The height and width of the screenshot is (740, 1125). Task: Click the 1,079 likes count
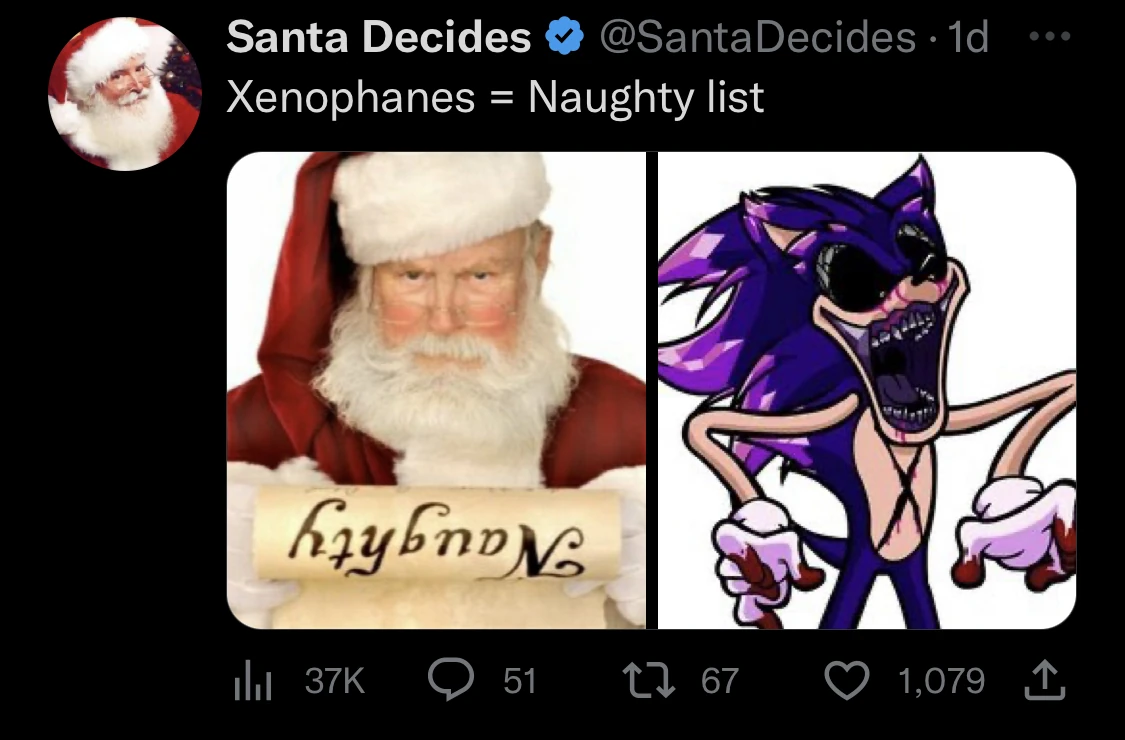click(x=940, y=682)
